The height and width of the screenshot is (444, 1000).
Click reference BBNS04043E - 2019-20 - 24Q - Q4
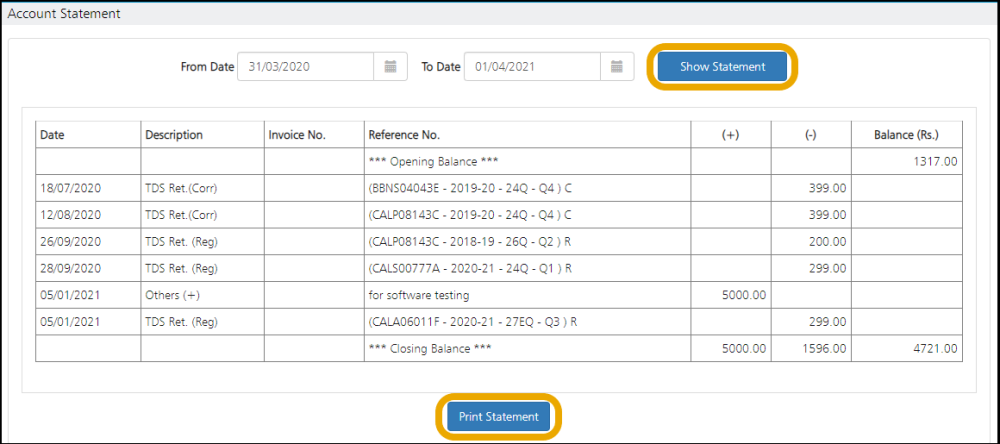click(470, 188)
